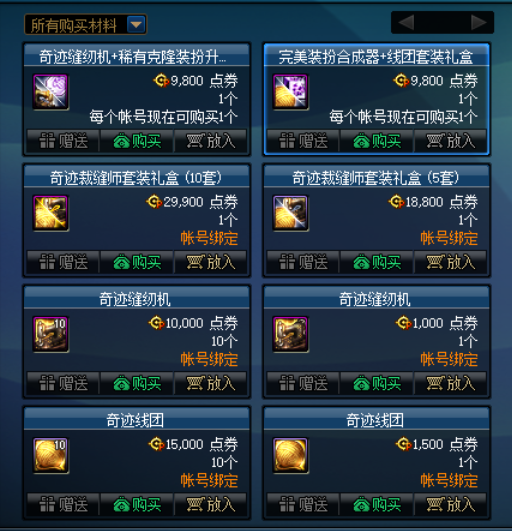This screenshot has height=531, width=512.
Task: Select the 完美装扮合成器+线团套装礼盒 title bar
Action: [x=377, y=56]
